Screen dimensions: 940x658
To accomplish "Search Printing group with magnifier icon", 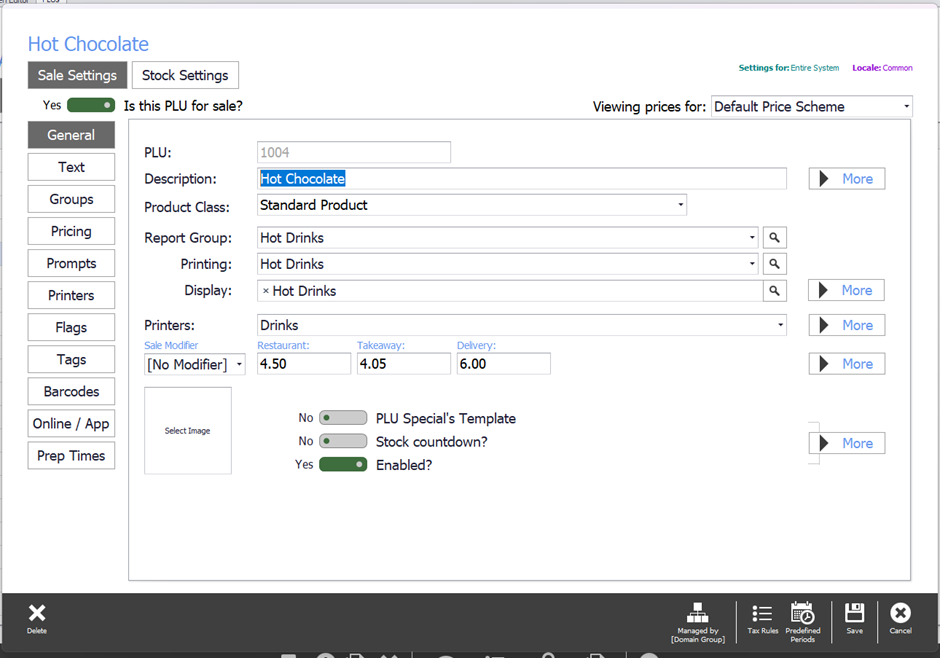I will point(775,264).
